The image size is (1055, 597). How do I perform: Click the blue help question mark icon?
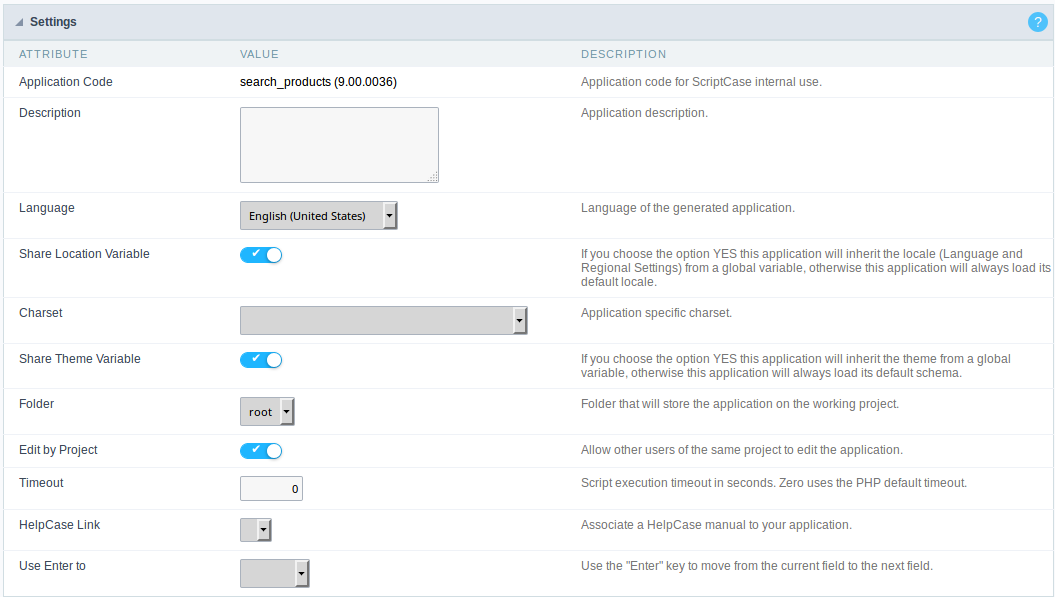click(x=1037, y=21)
